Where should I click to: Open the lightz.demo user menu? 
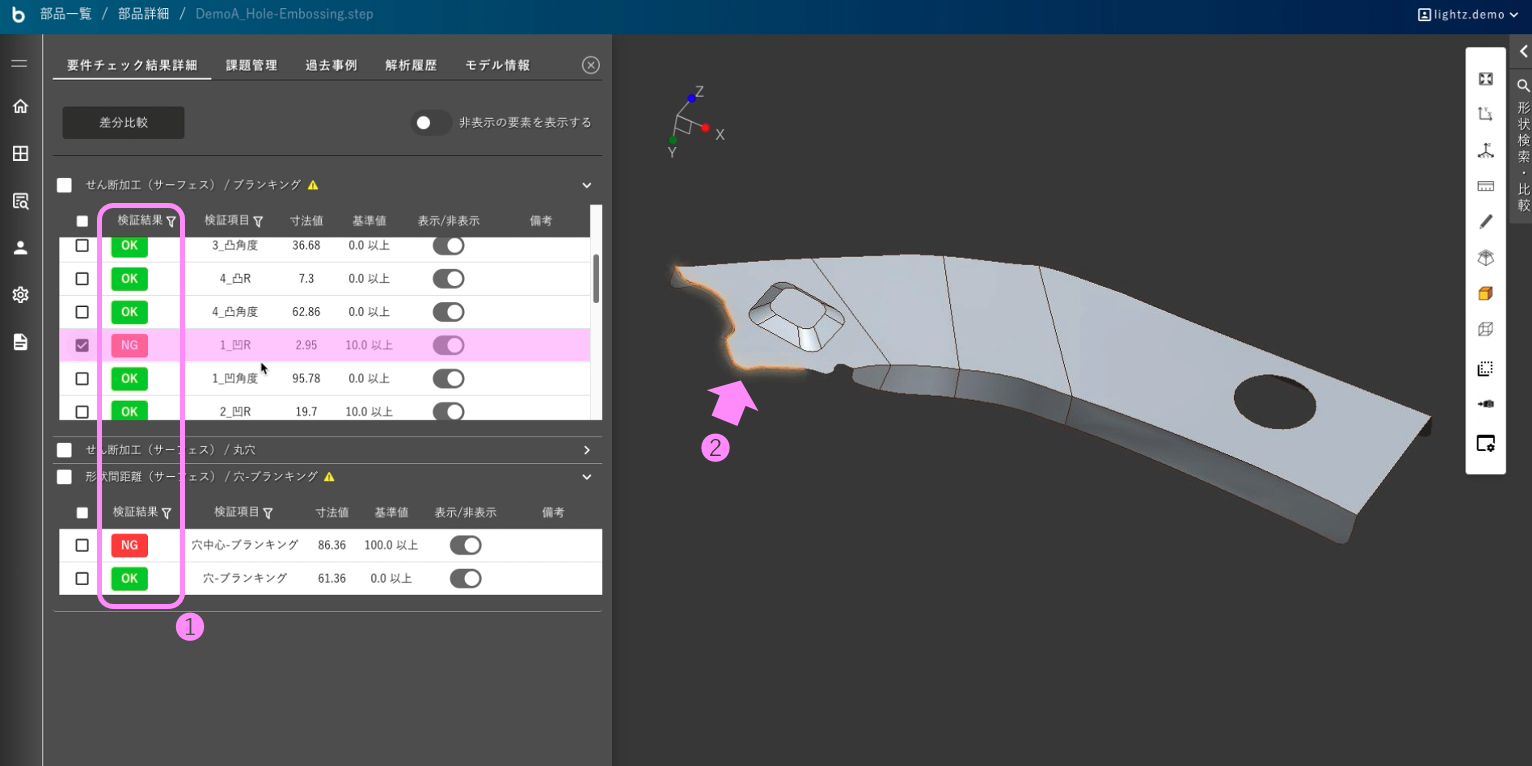pyautogui.click(x=1468, y=14)
